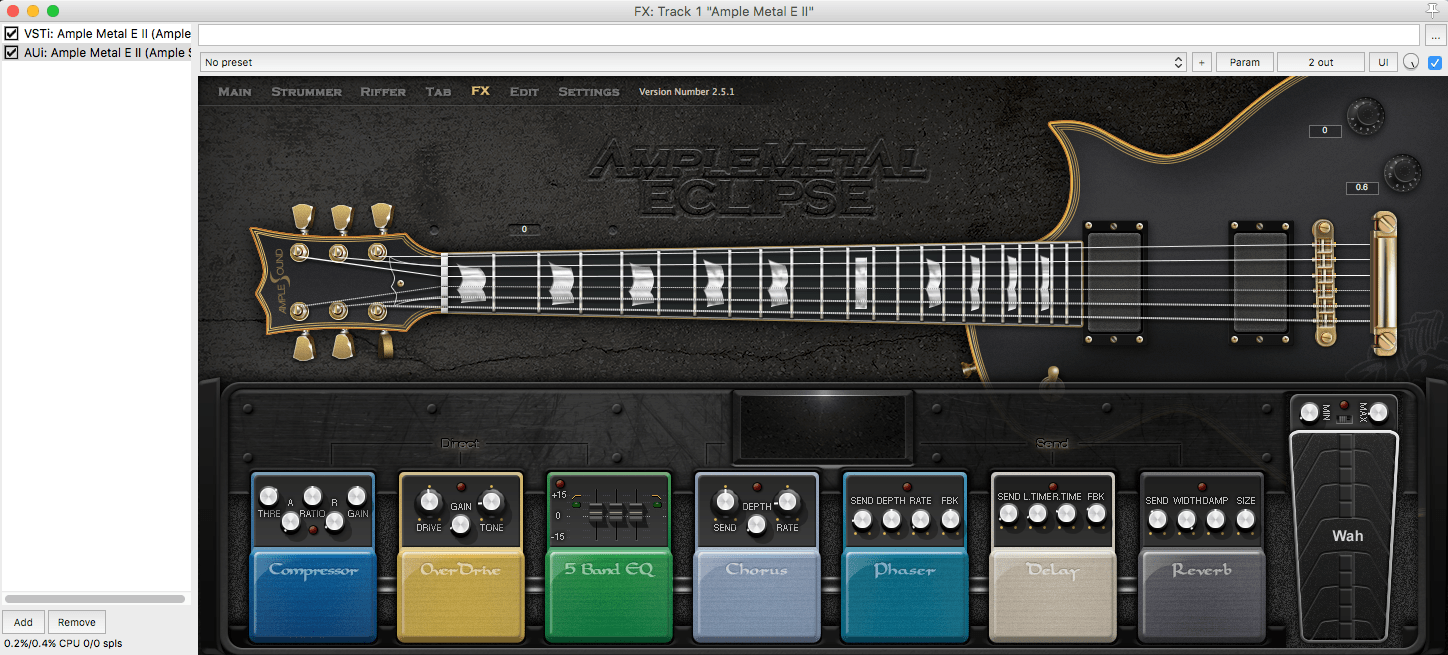Click the Wah MAX knob
Screen dimensions: 1448x655
1378,411
